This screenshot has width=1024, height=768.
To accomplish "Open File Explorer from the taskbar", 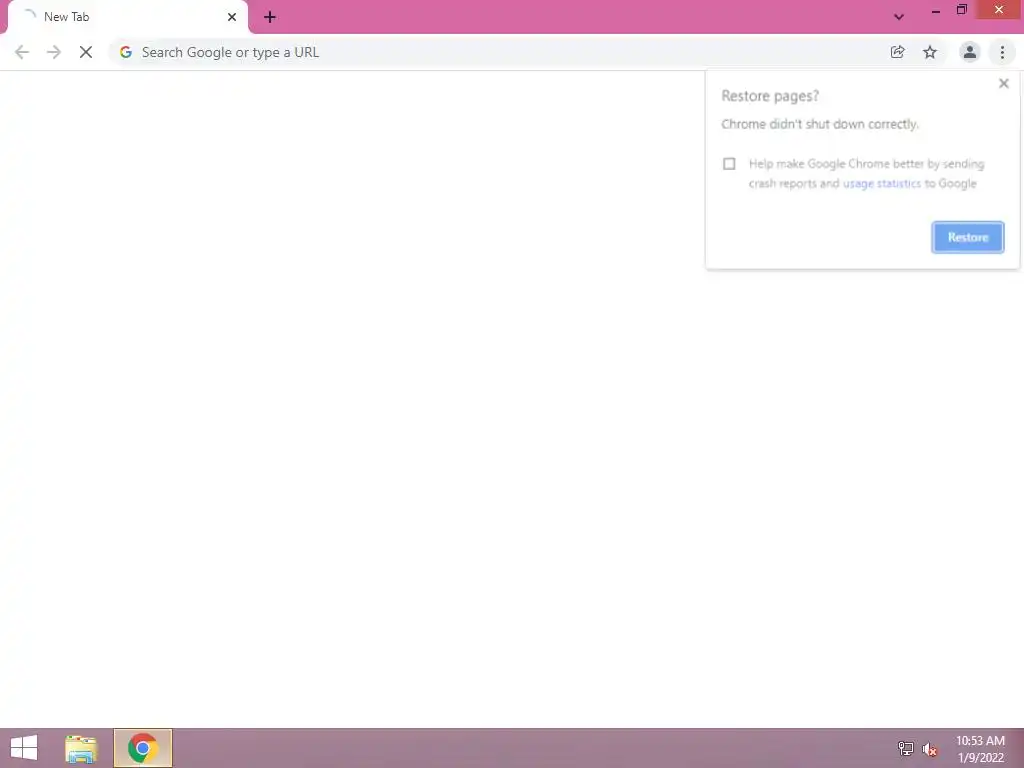I will pyautogui.click(x=81, y=748).
